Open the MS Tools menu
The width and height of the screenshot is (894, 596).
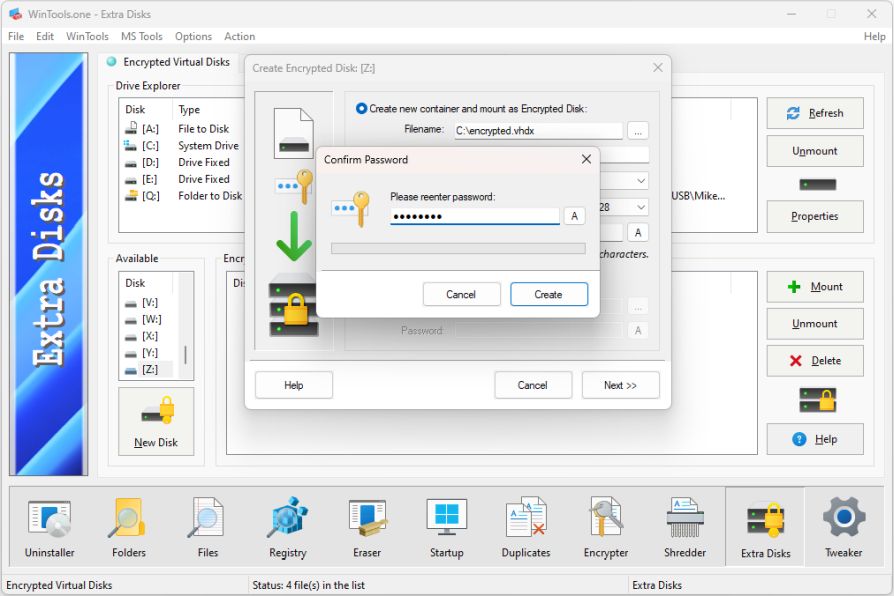pos(141,37)
